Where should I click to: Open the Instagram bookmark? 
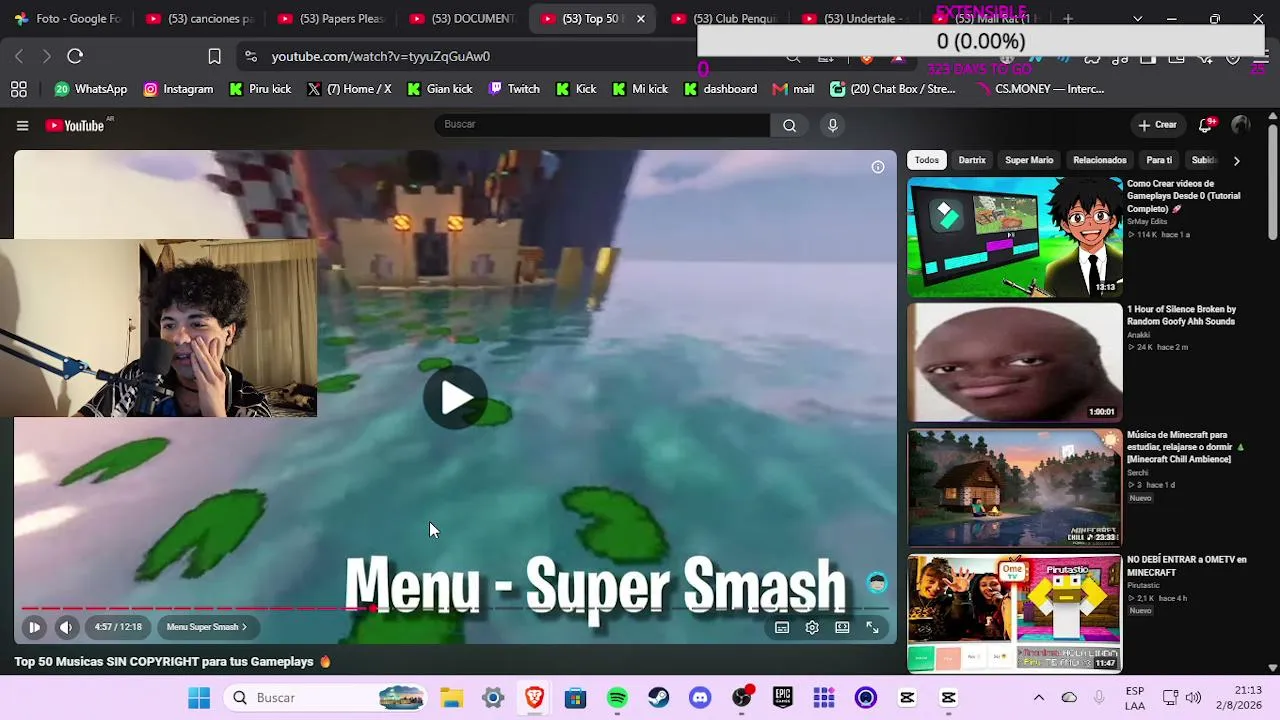tap(178, 89)
